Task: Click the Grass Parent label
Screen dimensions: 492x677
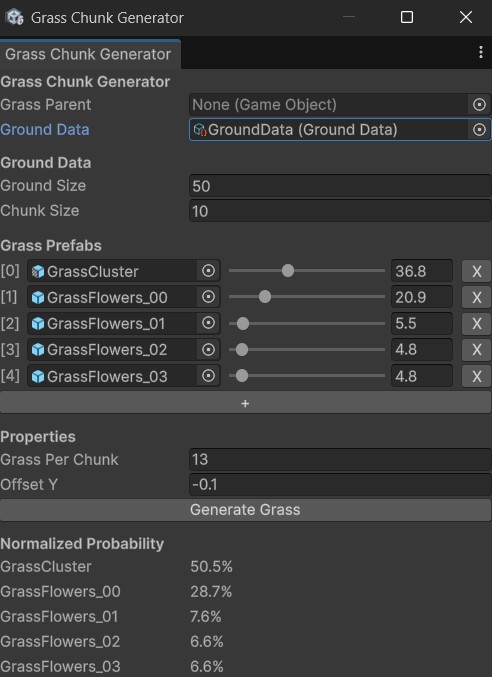Action: (46, 104)
